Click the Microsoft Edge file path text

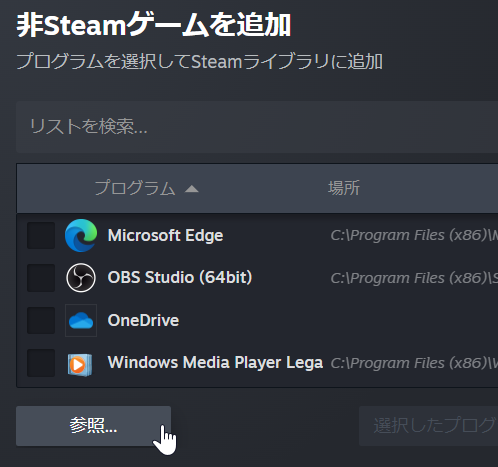point(414,235)
